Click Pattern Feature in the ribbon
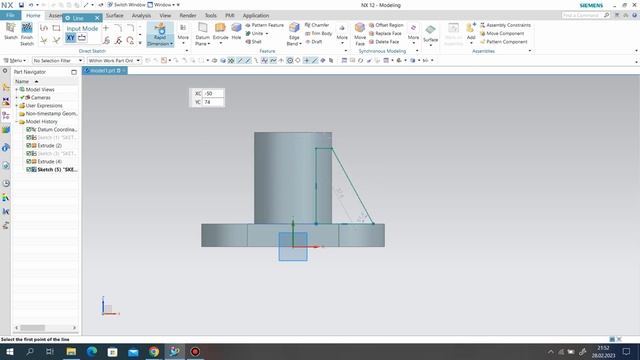 [x=264, y=25]
